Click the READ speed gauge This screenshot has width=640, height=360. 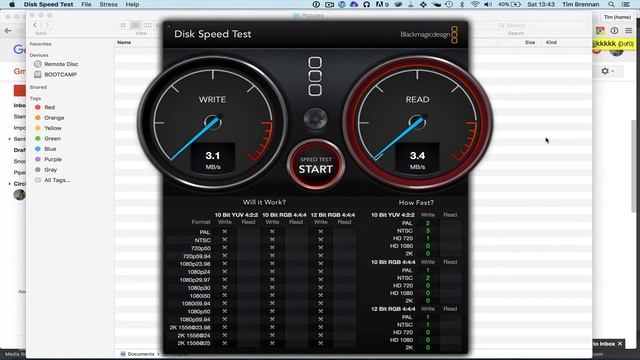tap(417, 123)
